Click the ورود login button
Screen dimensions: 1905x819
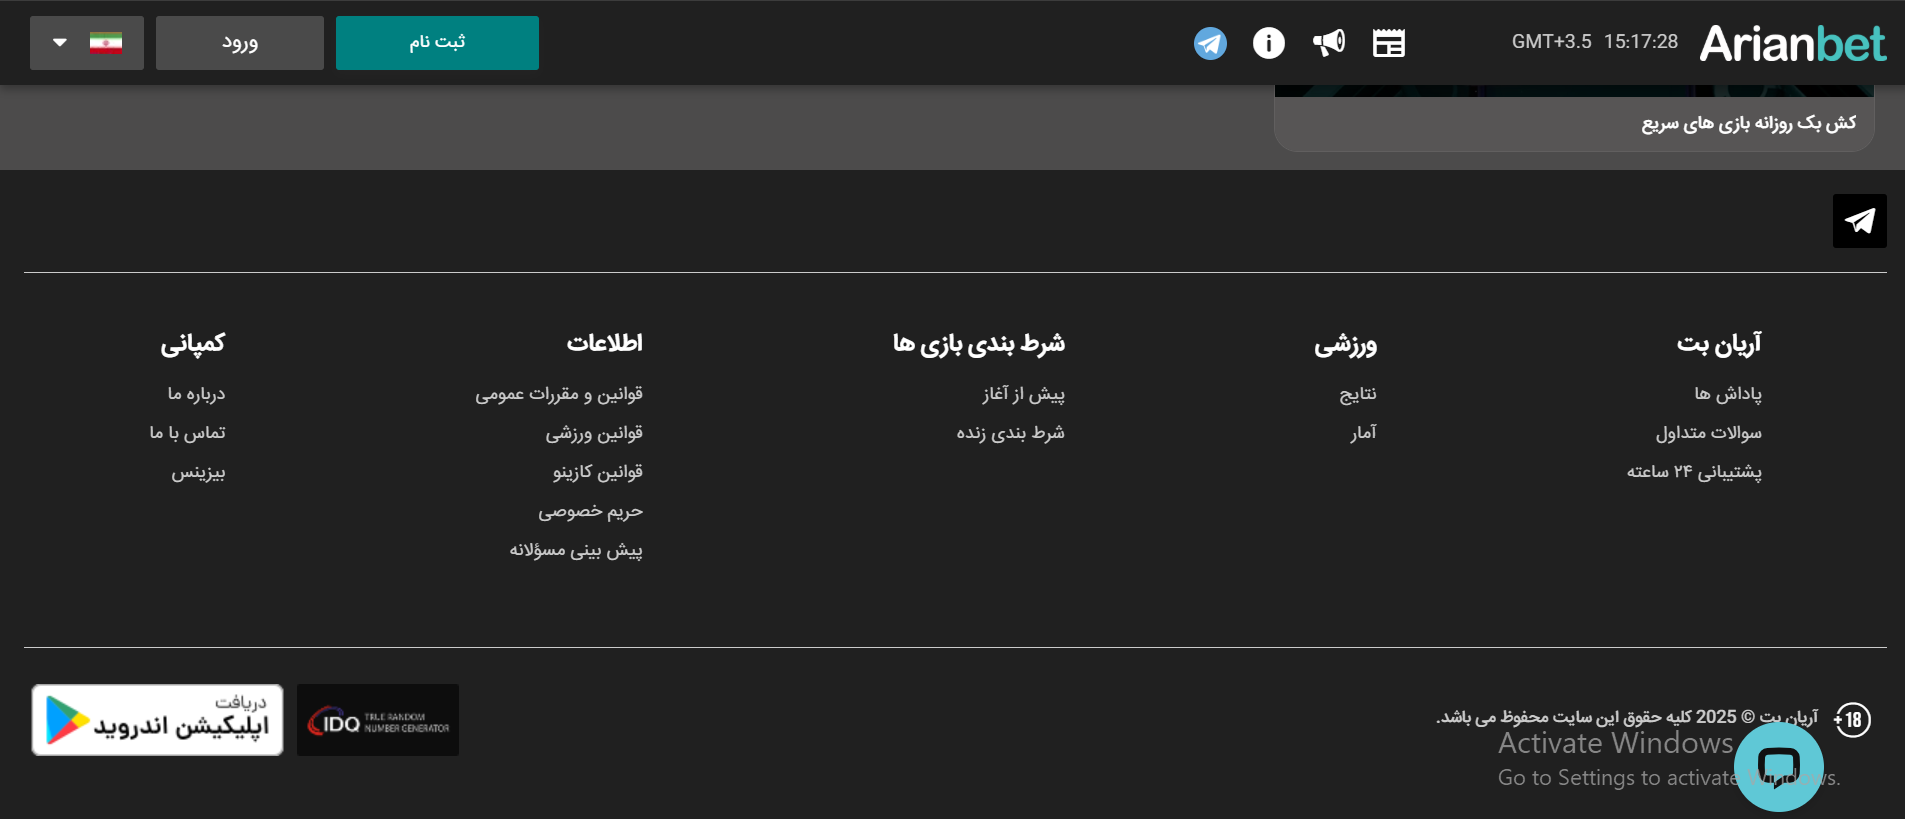click(240, 43)
